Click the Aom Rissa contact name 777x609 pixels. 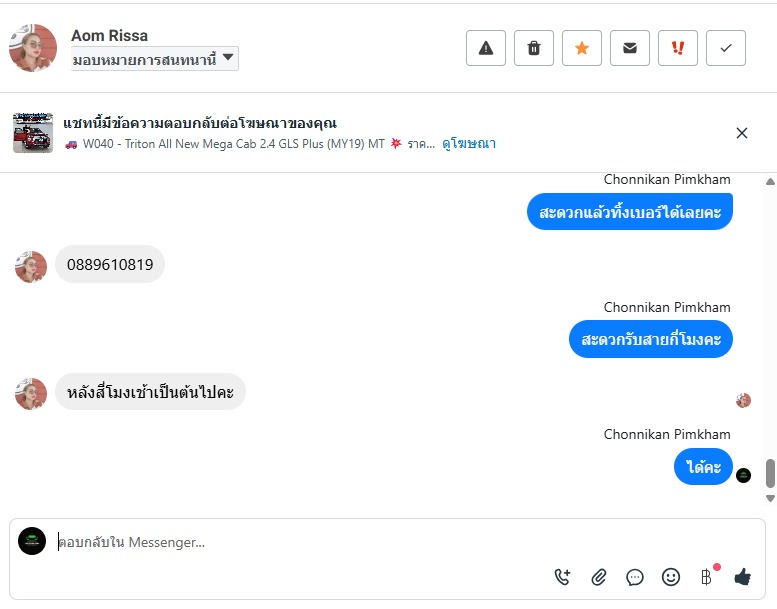(x=109, y=36)
